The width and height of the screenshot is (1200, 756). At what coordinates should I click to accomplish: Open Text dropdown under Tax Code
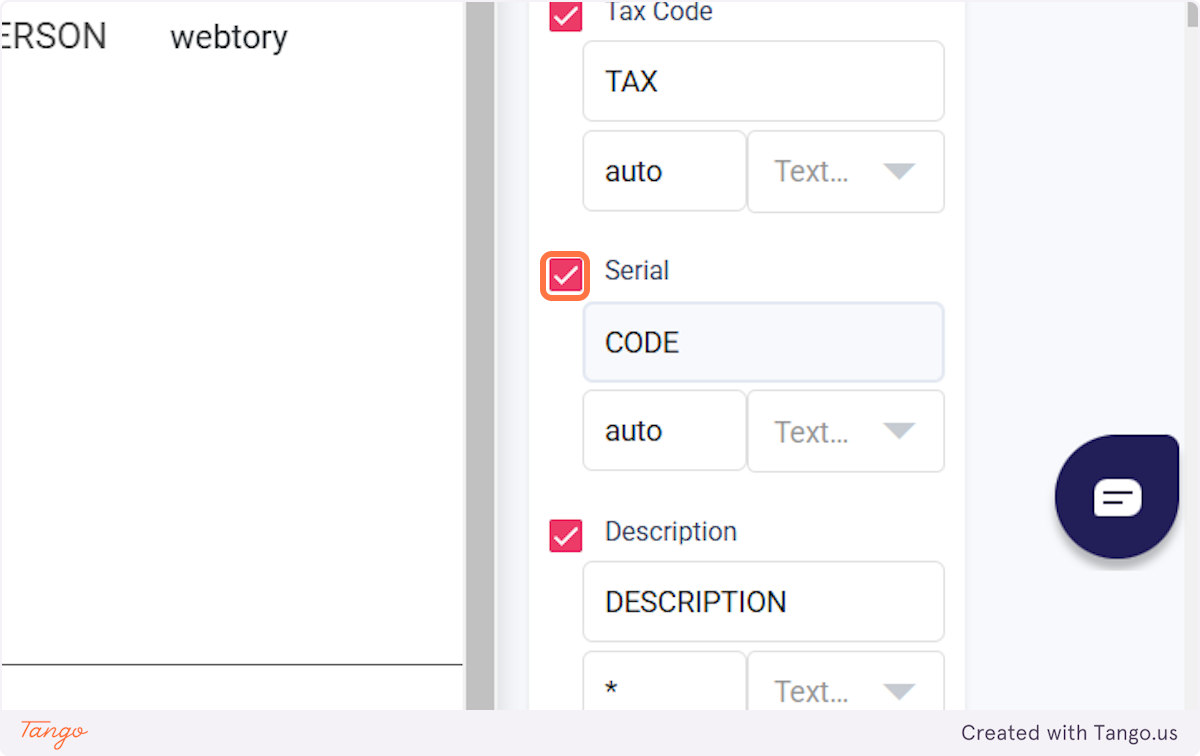tap(846, 171)
